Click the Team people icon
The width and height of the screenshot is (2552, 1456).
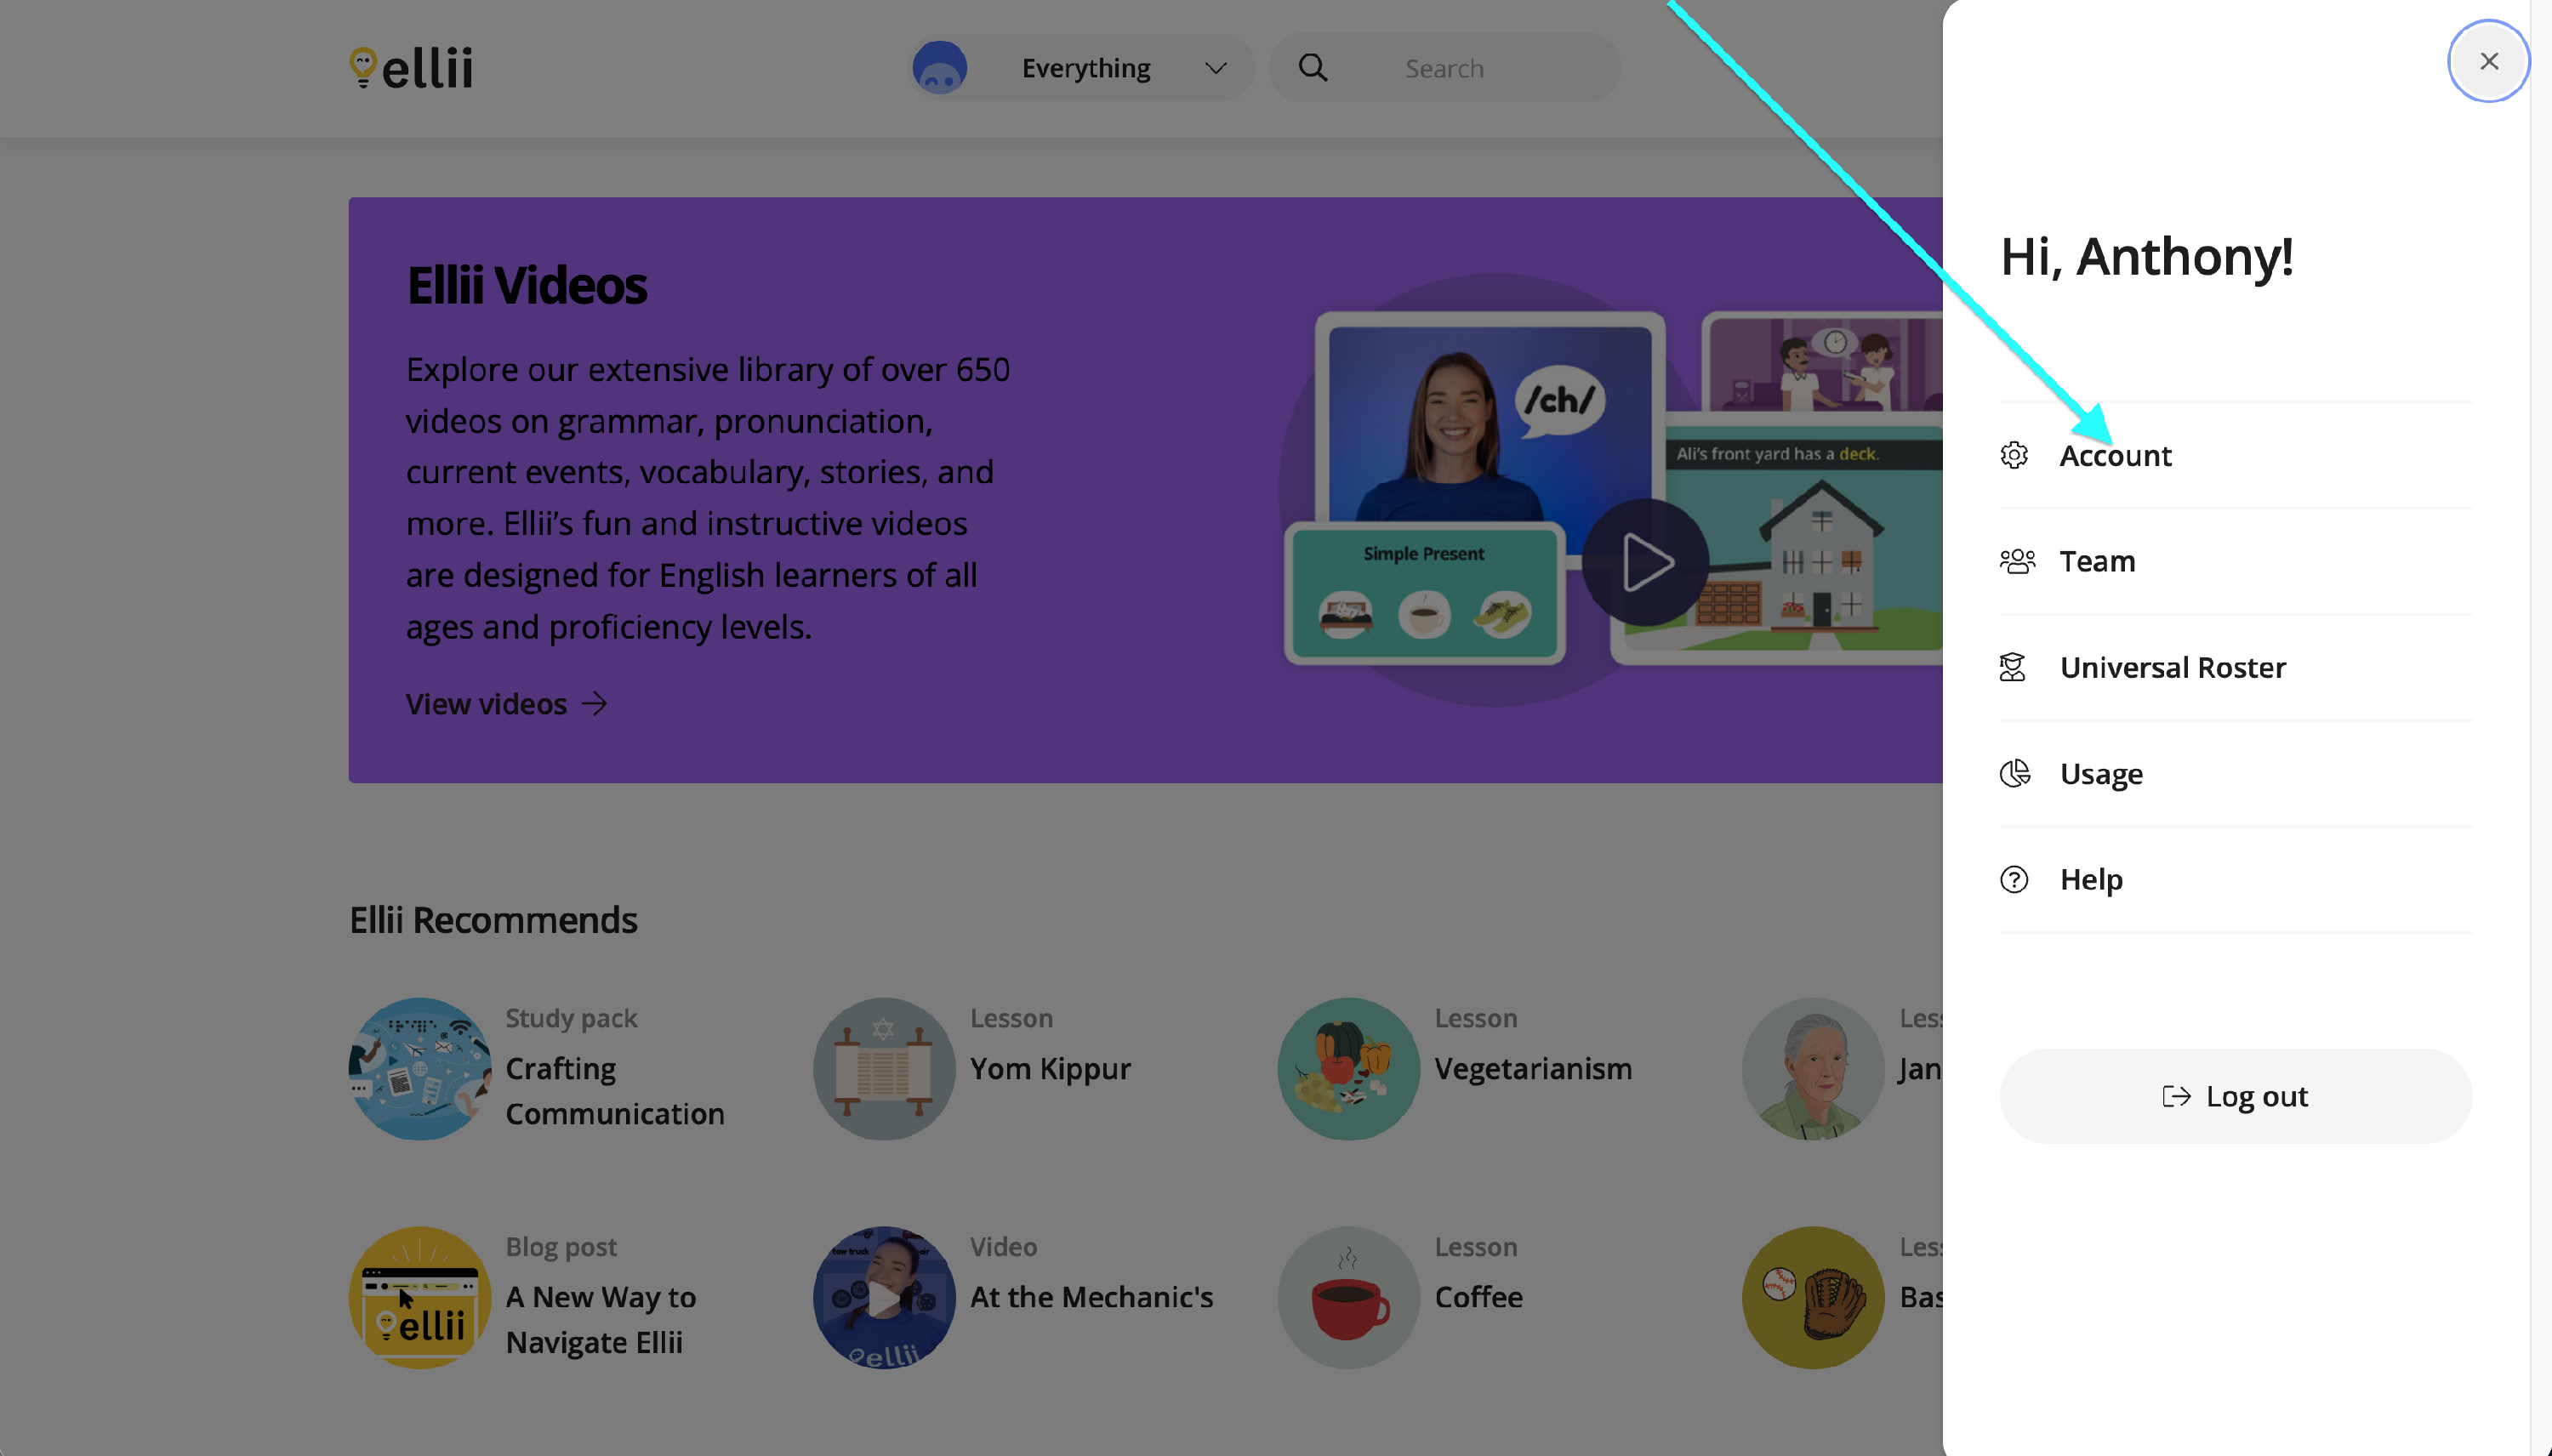2016,561
